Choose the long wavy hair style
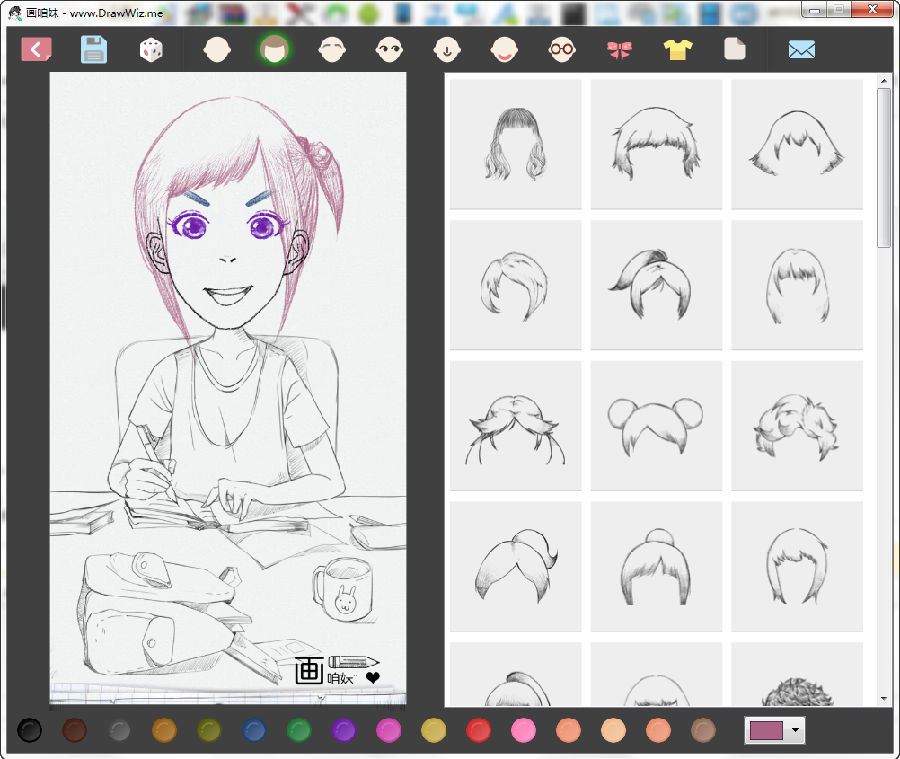This screenshot has width=900, height=759. 515,144
